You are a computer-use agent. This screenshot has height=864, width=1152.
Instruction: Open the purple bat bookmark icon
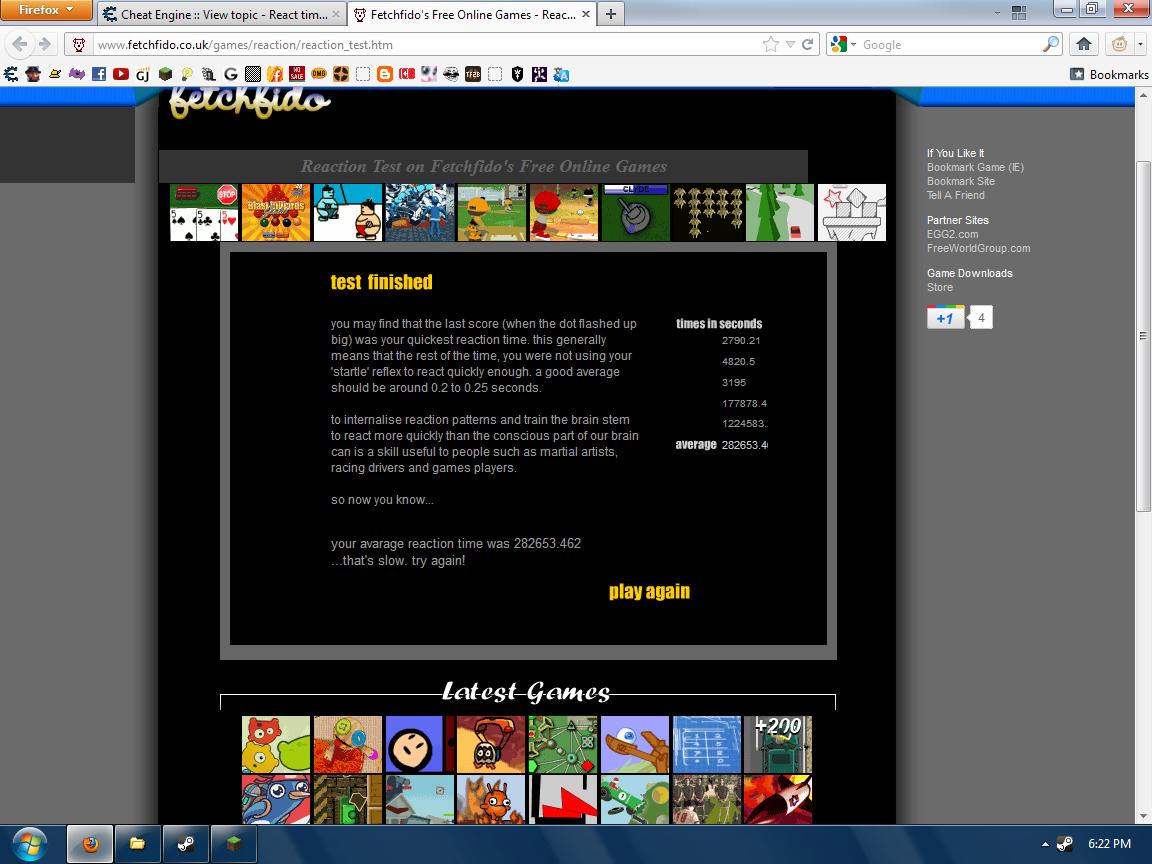76,74
